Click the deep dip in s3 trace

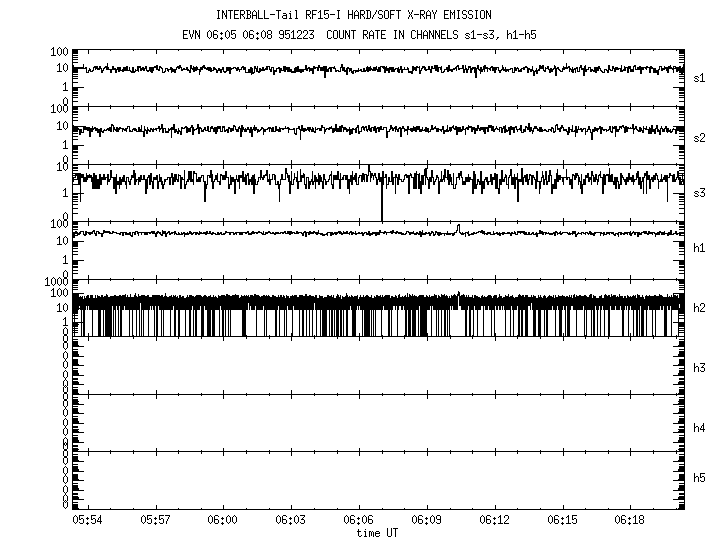tap(381, 212)
